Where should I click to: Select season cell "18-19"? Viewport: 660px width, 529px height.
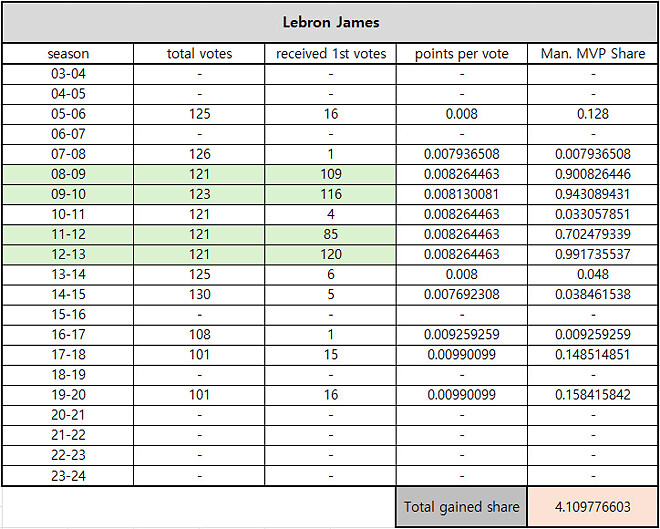68,375
